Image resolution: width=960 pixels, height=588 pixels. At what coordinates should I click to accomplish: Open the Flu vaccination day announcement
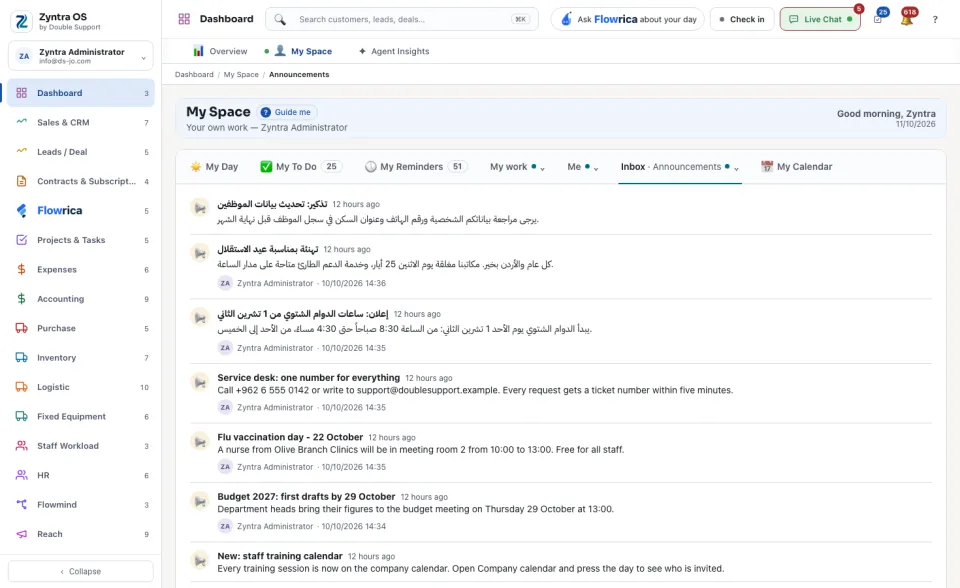(560, 452)
